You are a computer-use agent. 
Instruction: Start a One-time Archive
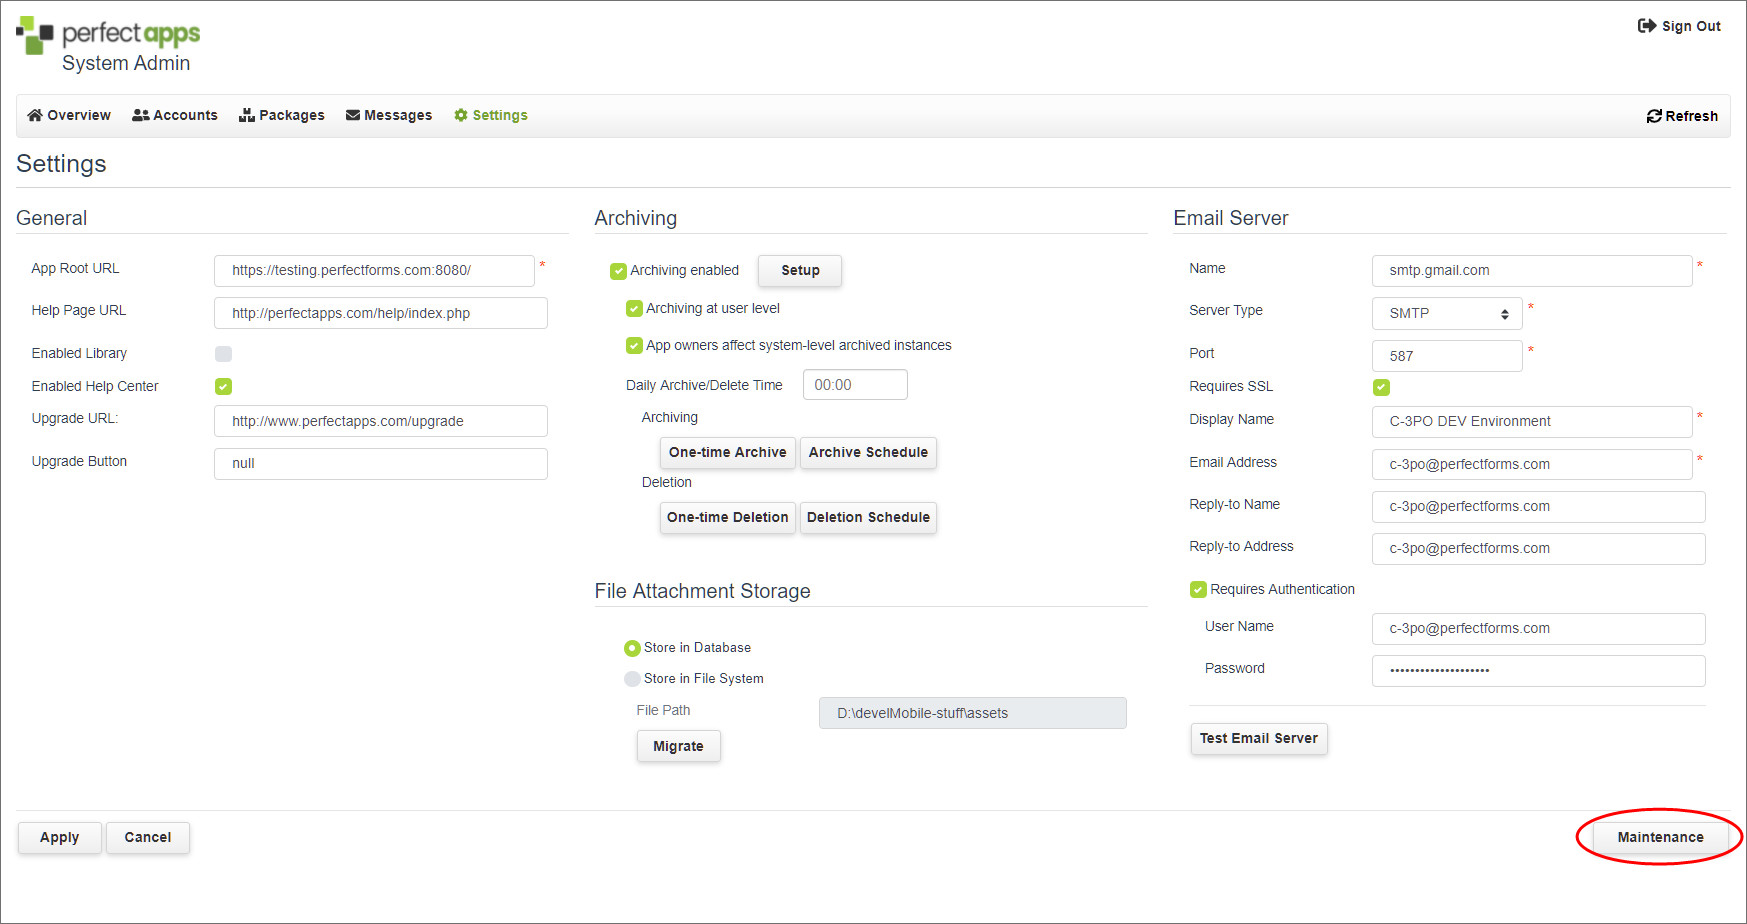point(728,453)
